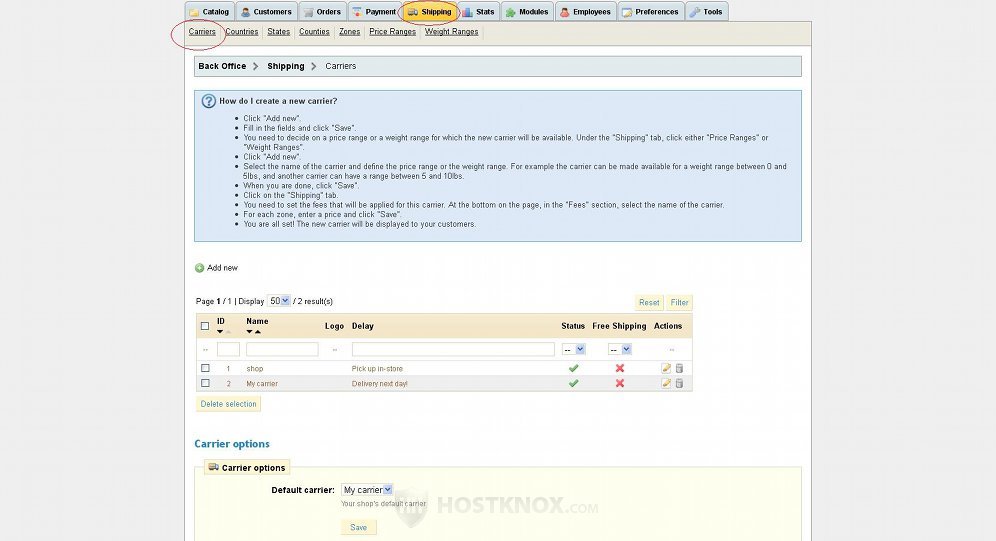Sort by Name ascending arrow

(258, 332)
